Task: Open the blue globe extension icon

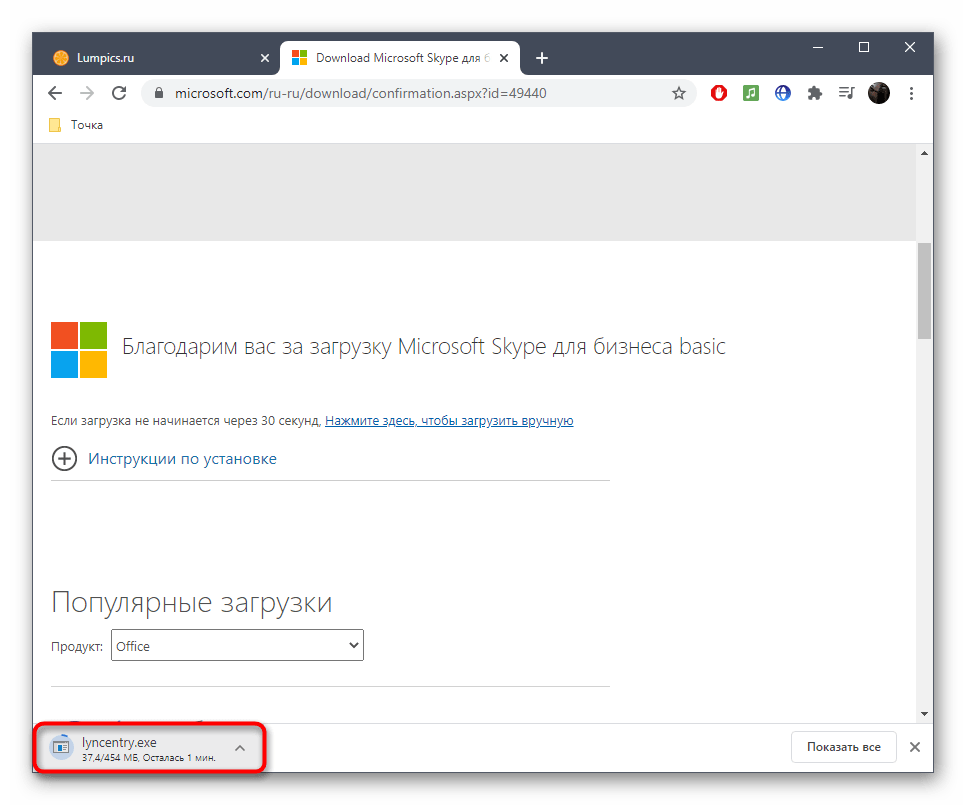Action: pyautogui.click(x=783, y=93)
